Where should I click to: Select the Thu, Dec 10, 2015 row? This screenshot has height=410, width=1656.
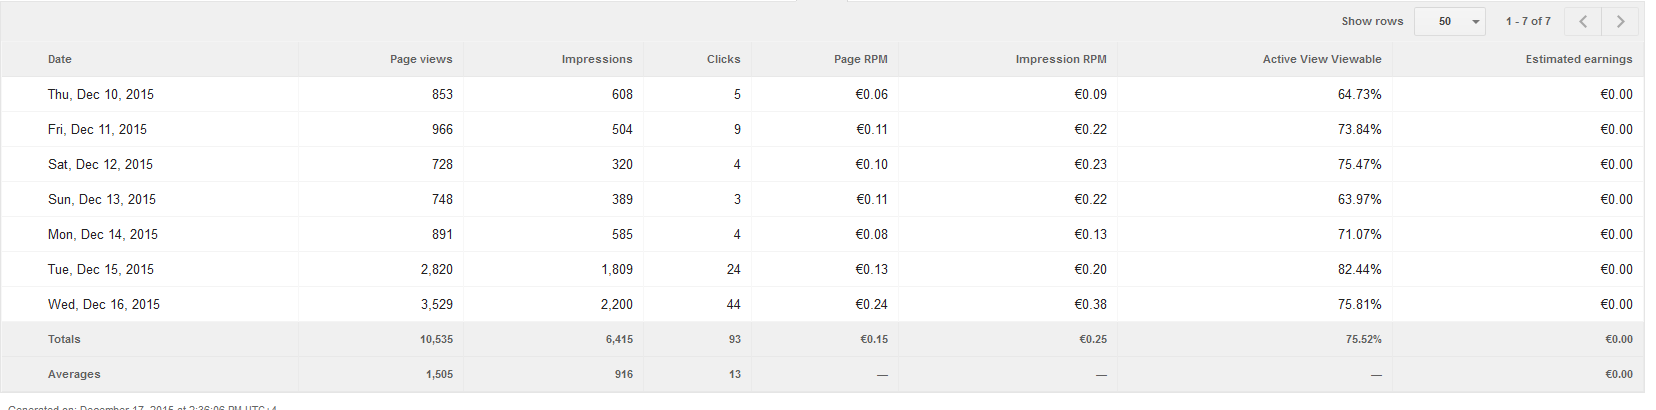[x=101, y=94]
